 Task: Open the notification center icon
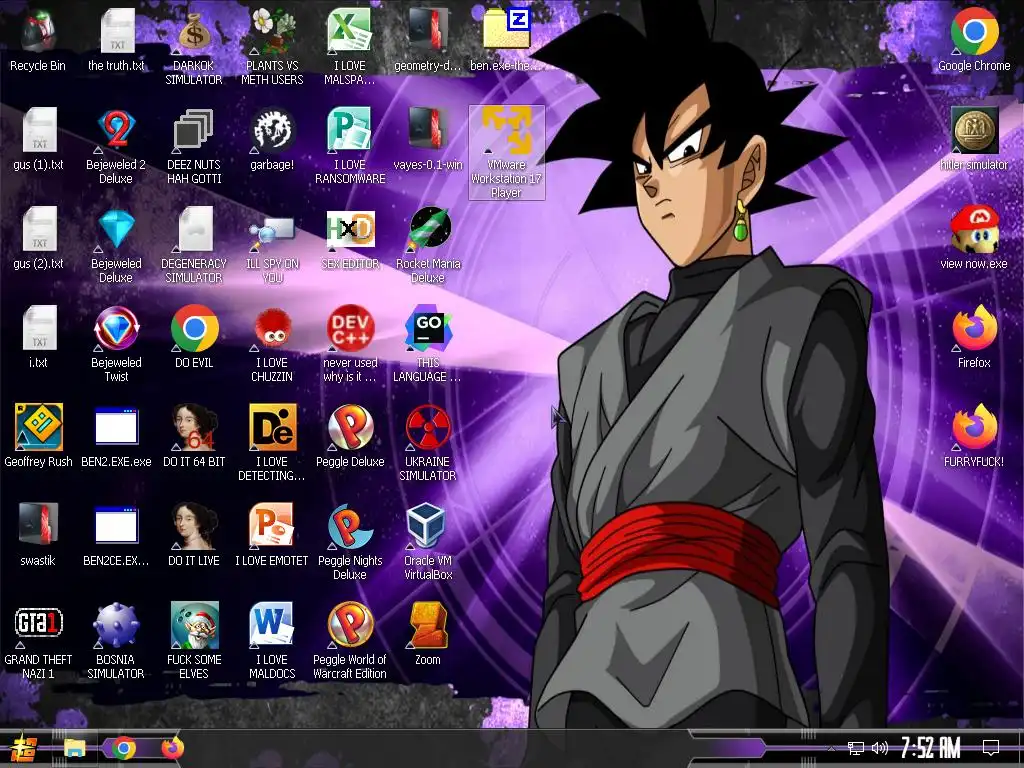(991, 748)
